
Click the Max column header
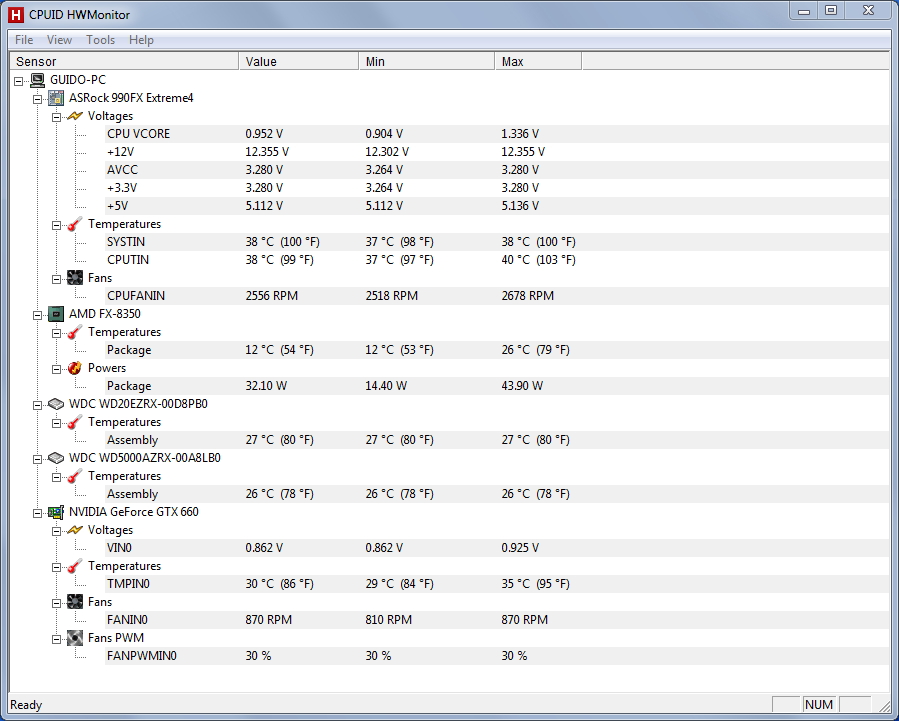(x=538, y=61)
